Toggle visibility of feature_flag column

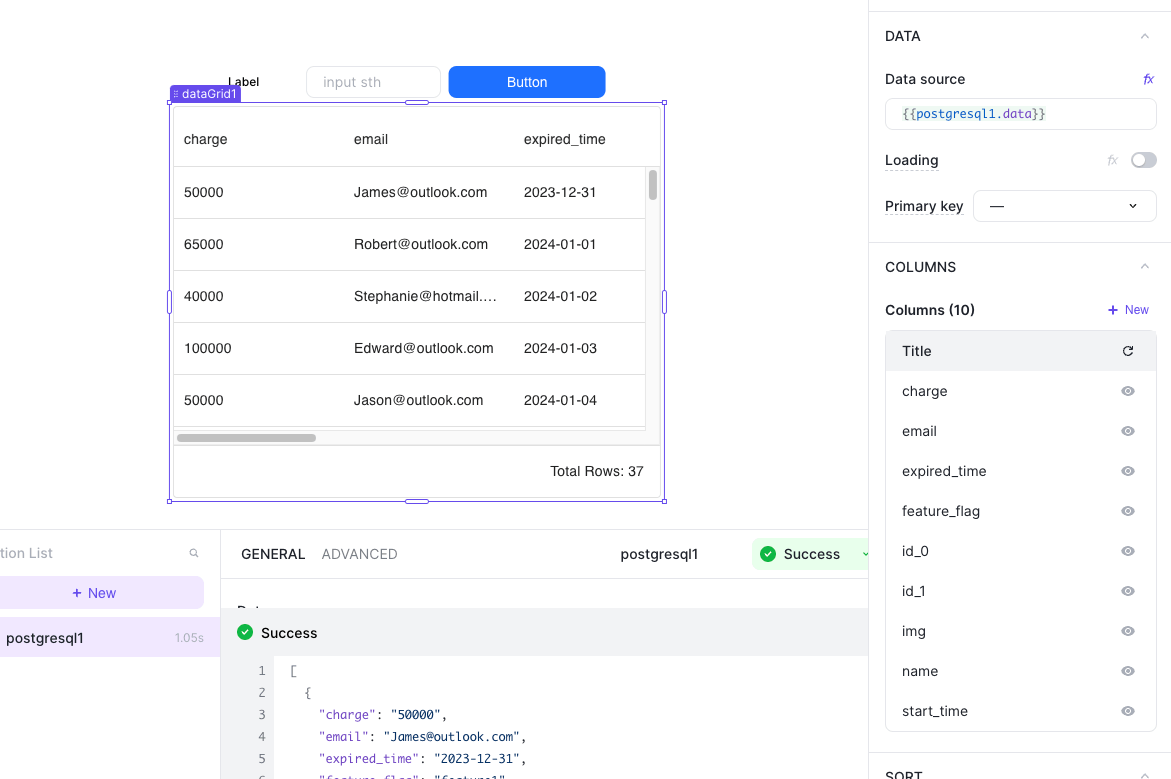coord(1128,511)
